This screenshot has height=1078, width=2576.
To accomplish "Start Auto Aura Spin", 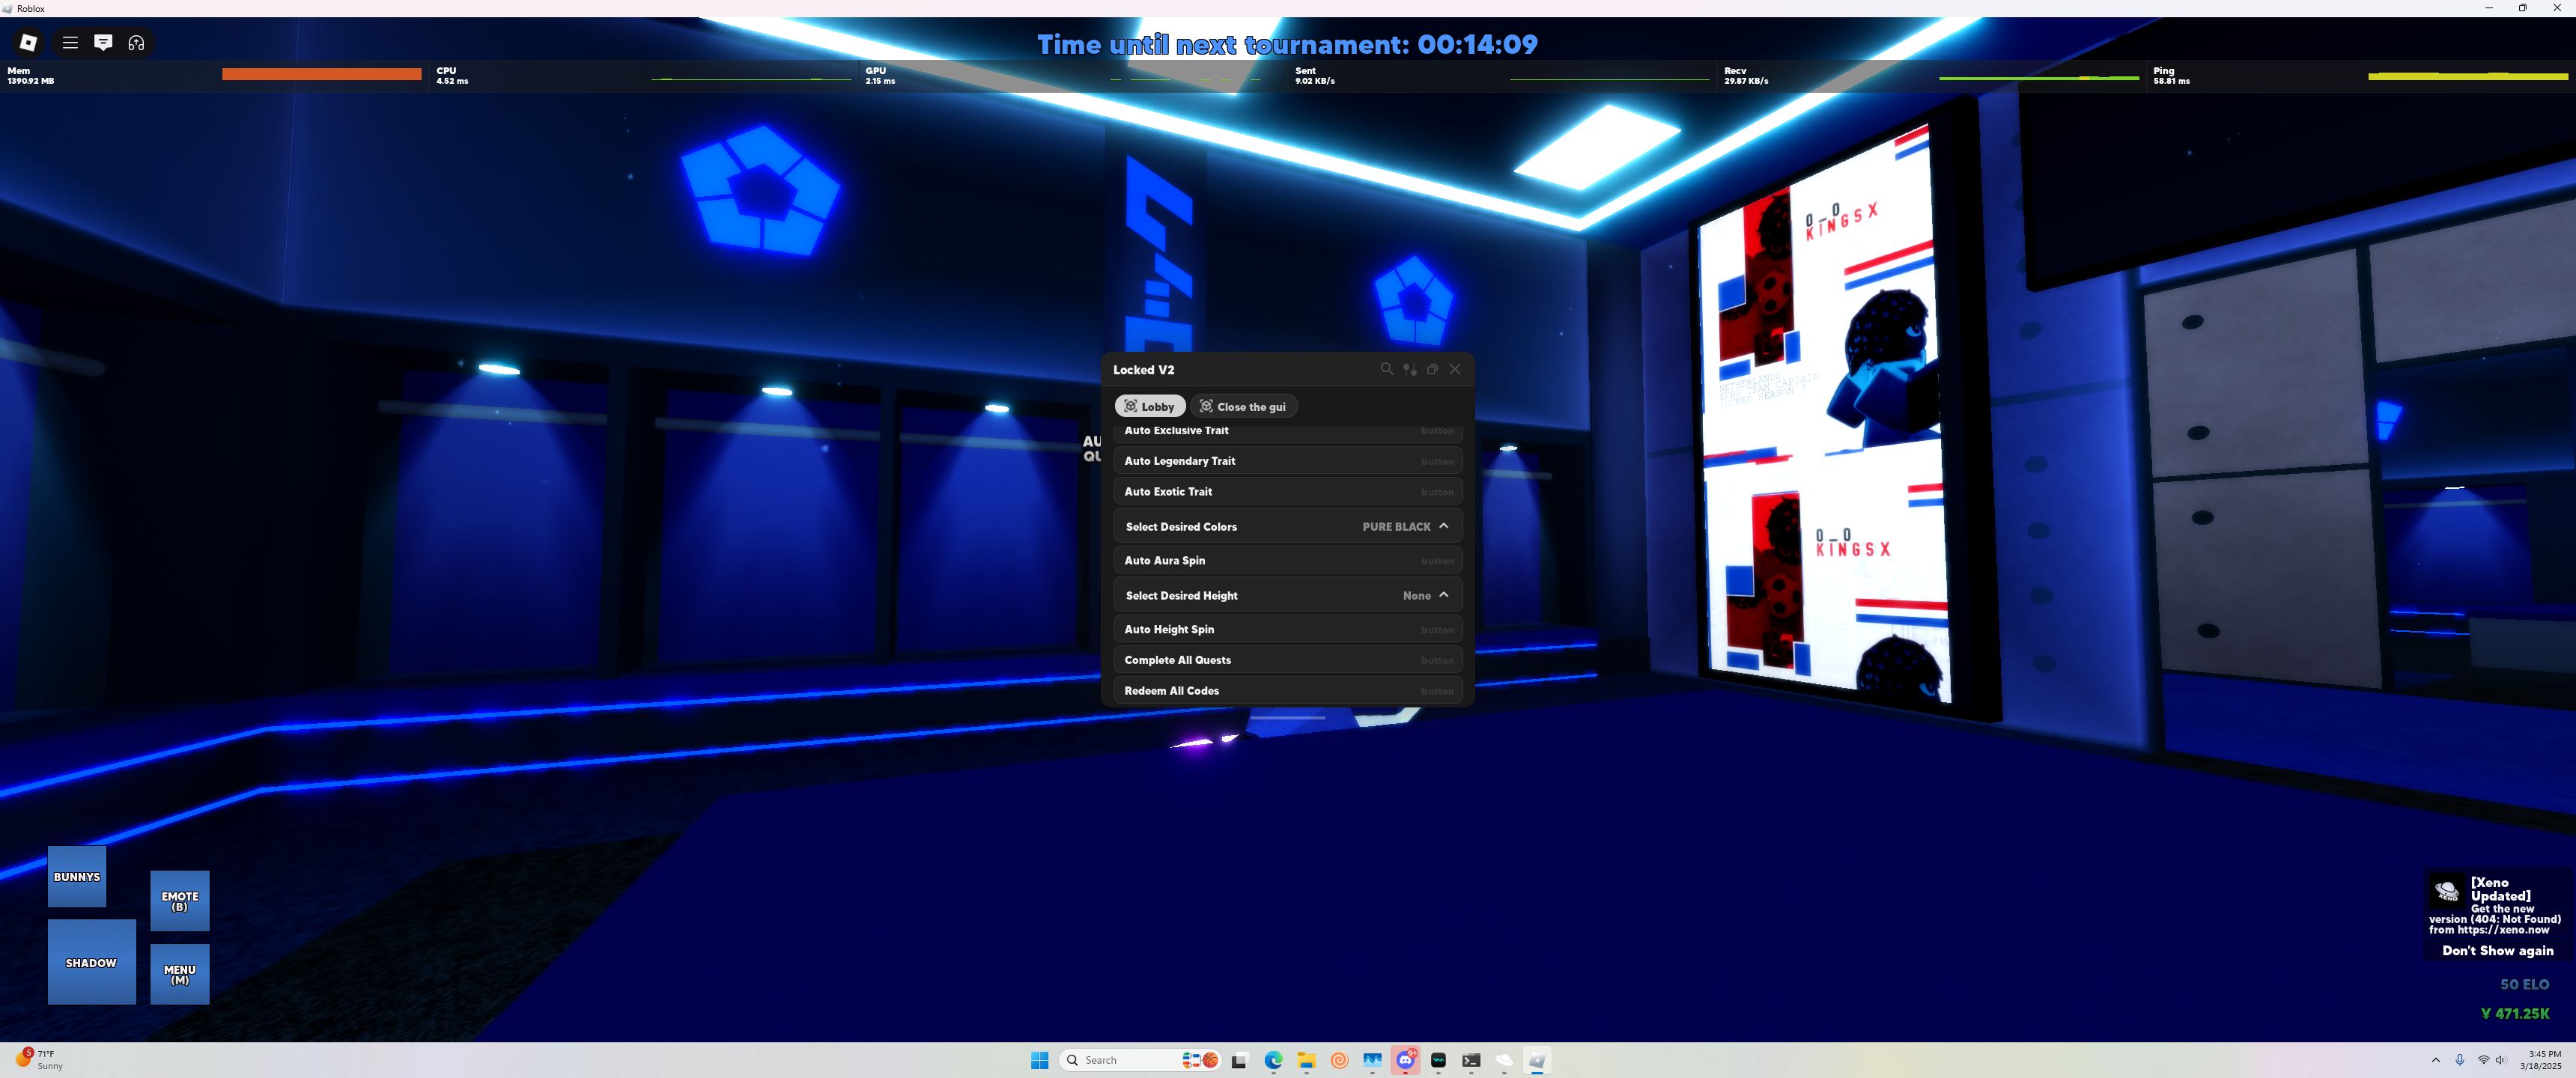I will coord(1288,561).
